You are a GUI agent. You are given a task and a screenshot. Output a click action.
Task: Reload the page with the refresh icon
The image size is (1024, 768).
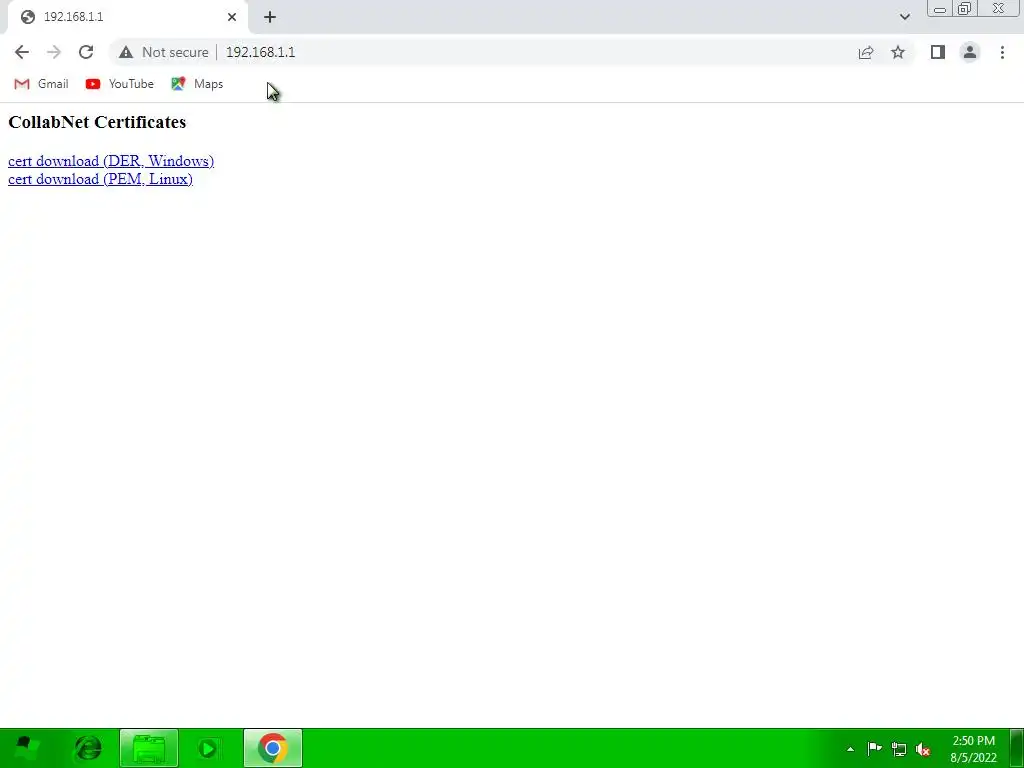(x=86, y=52)
